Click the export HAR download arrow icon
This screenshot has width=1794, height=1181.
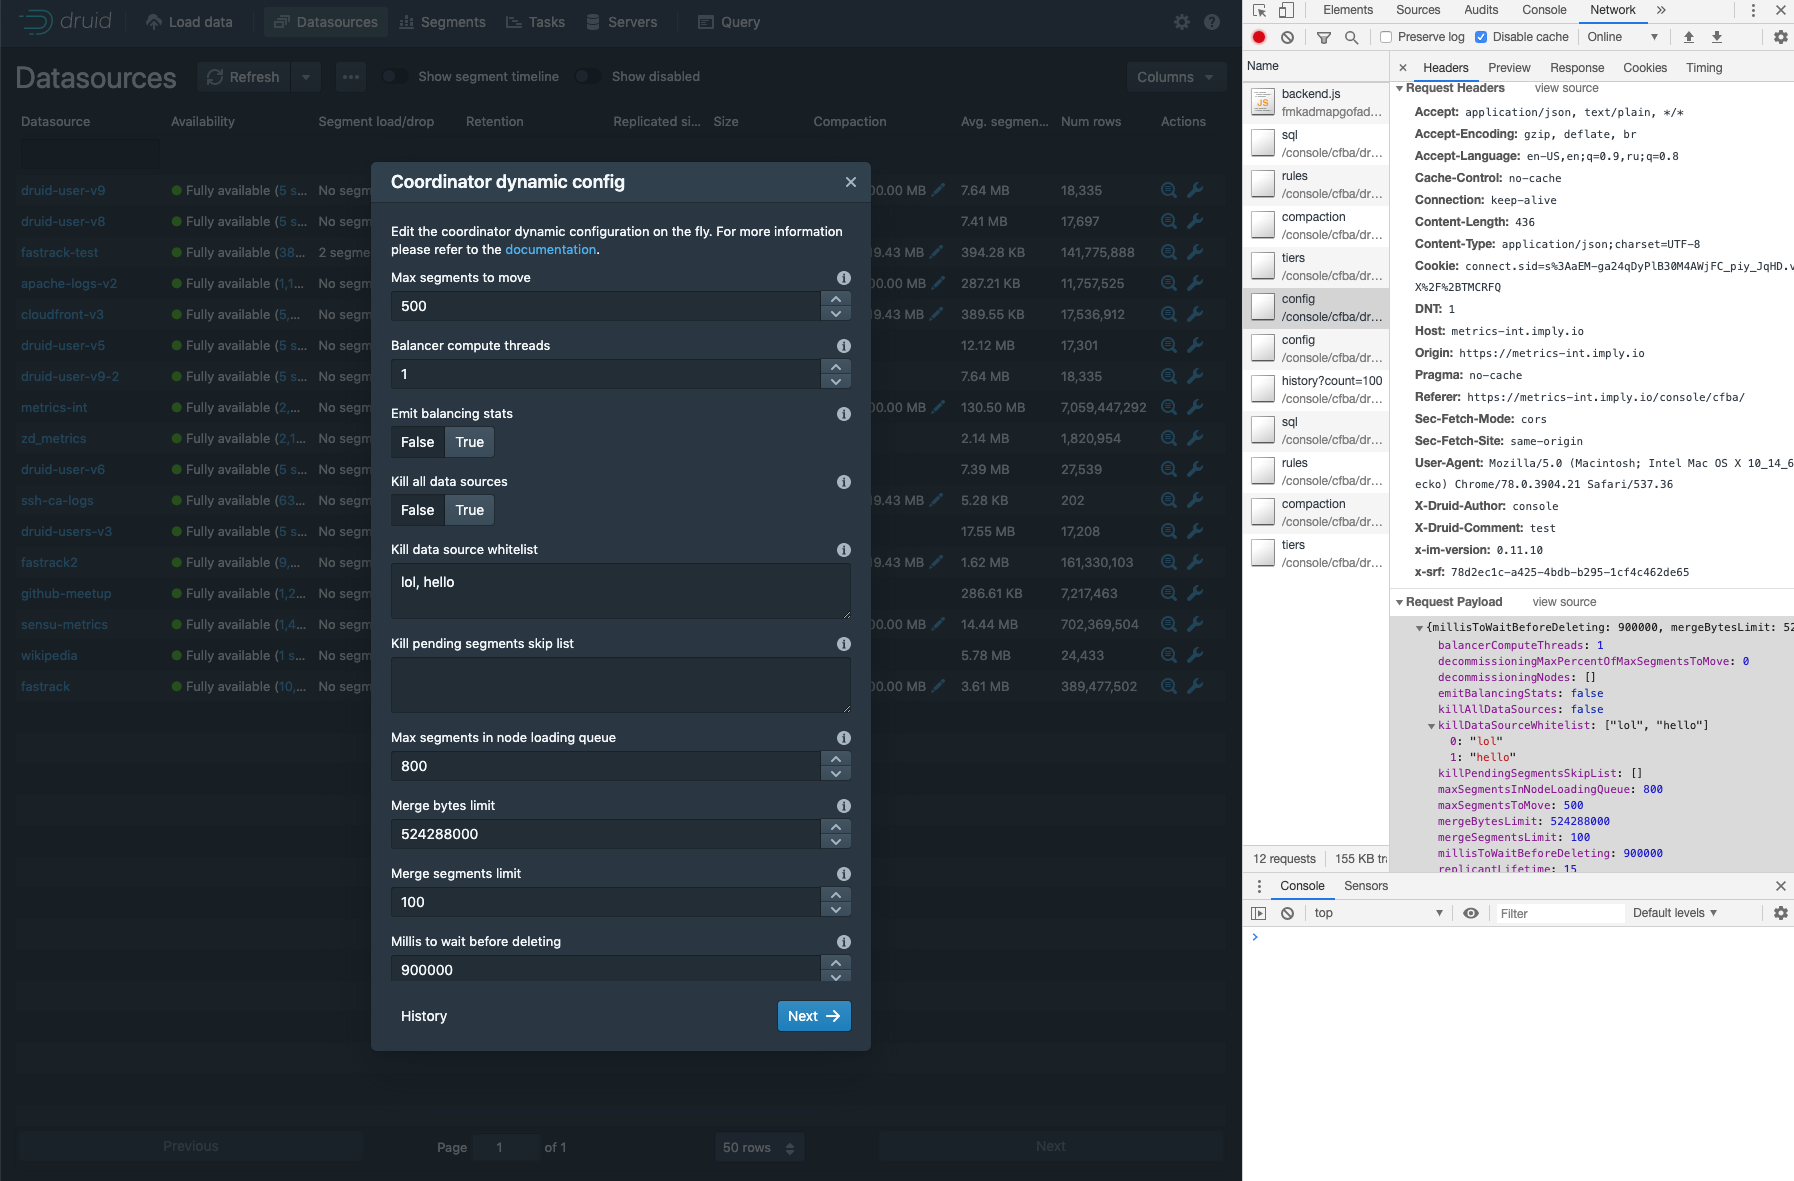(1717, 37)
